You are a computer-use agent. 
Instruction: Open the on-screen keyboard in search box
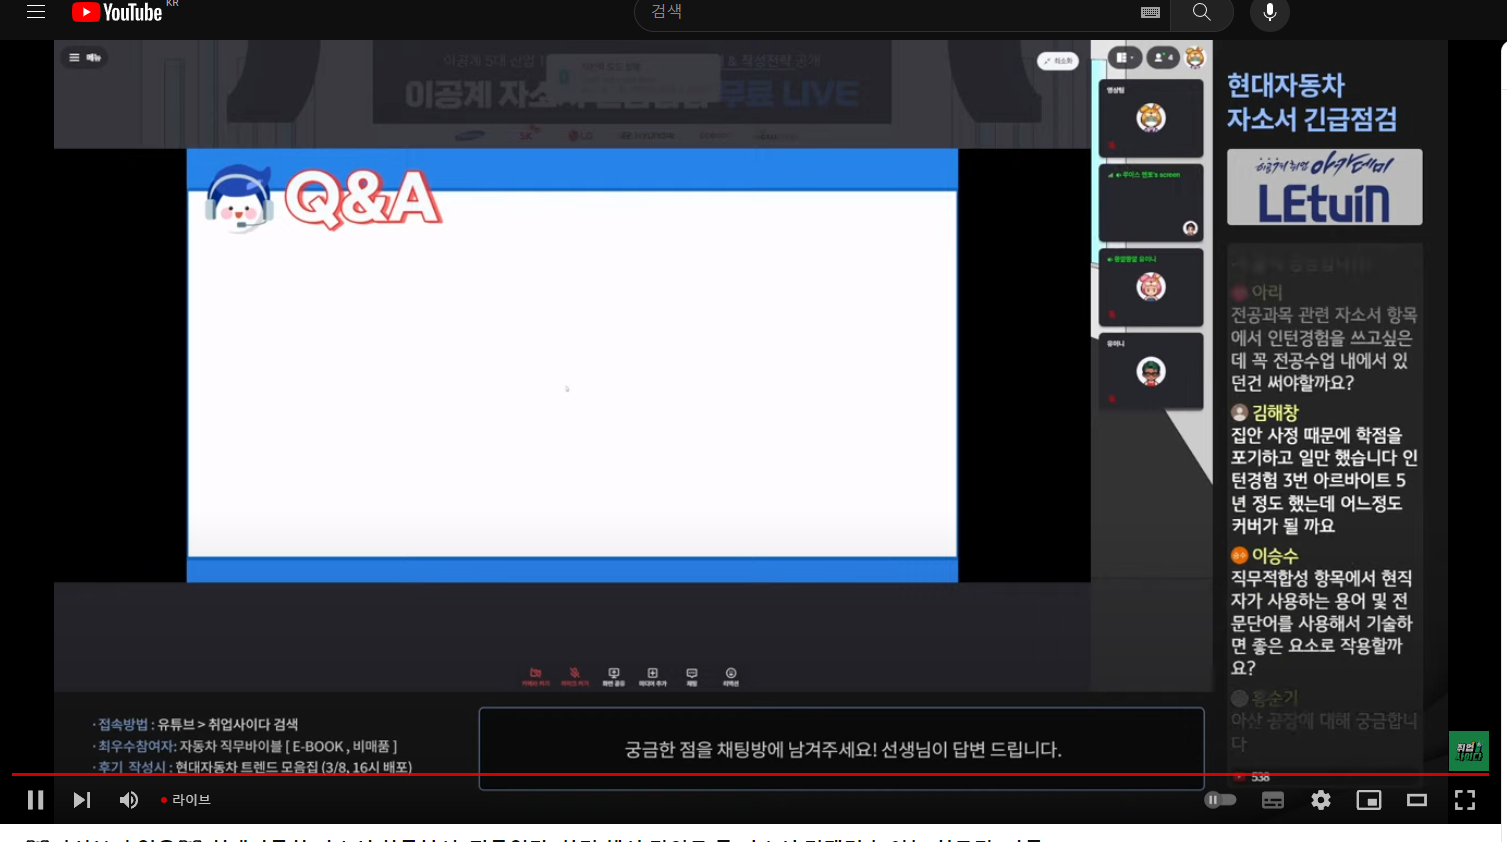[1150, 12]
